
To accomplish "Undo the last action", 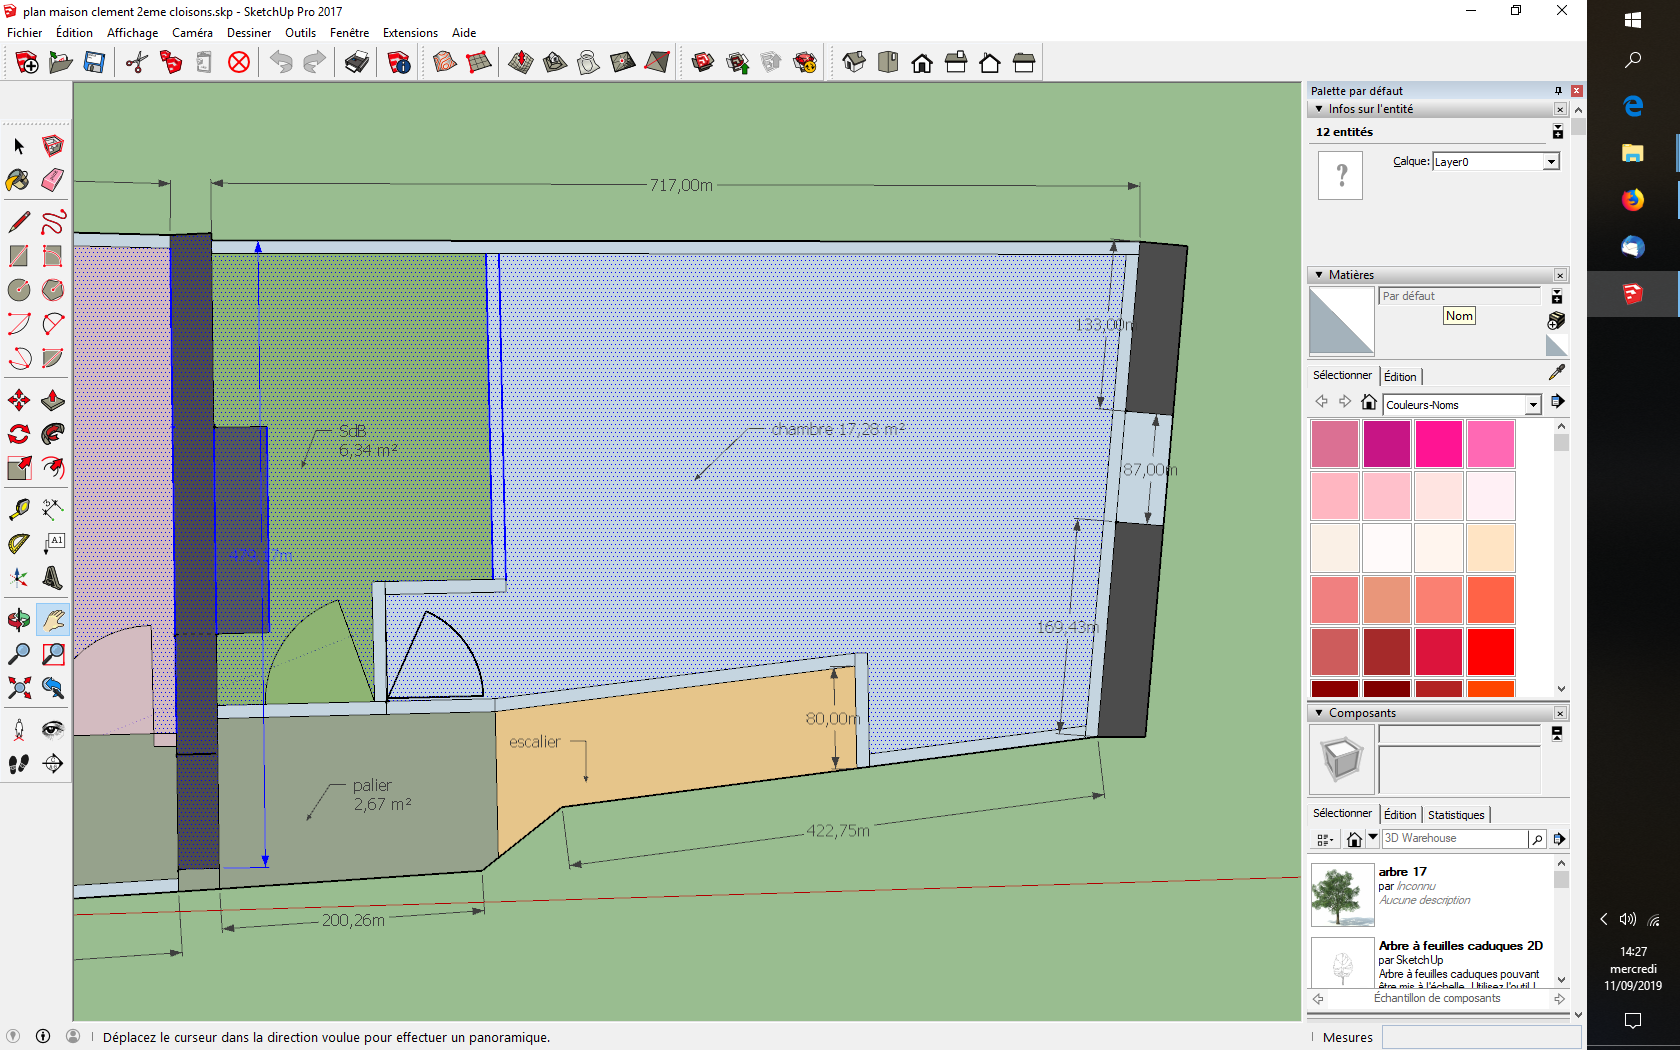I will point(281,63).
